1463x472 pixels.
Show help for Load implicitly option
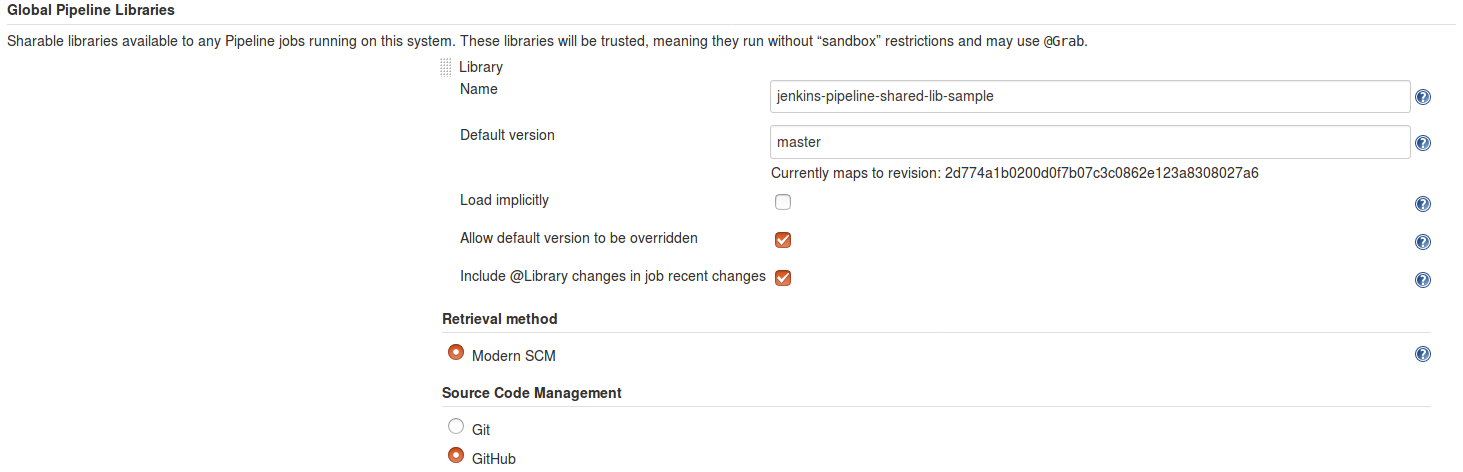click(1423, 204)
